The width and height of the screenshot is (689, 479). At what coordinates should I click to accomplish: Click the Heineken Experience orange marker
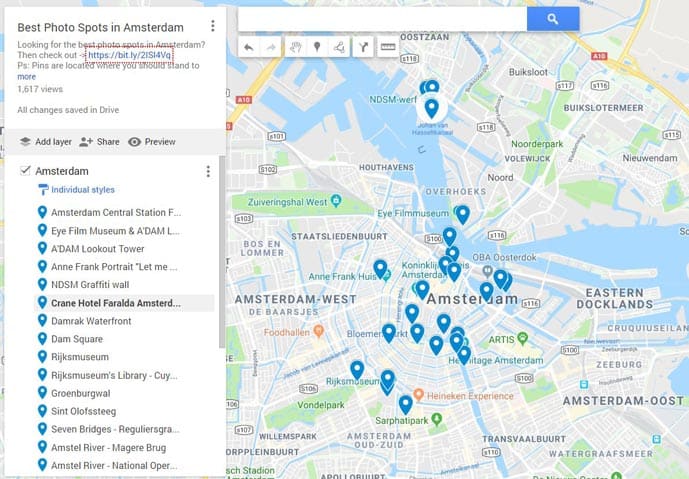pyautogui.click(x=418, y=394)
